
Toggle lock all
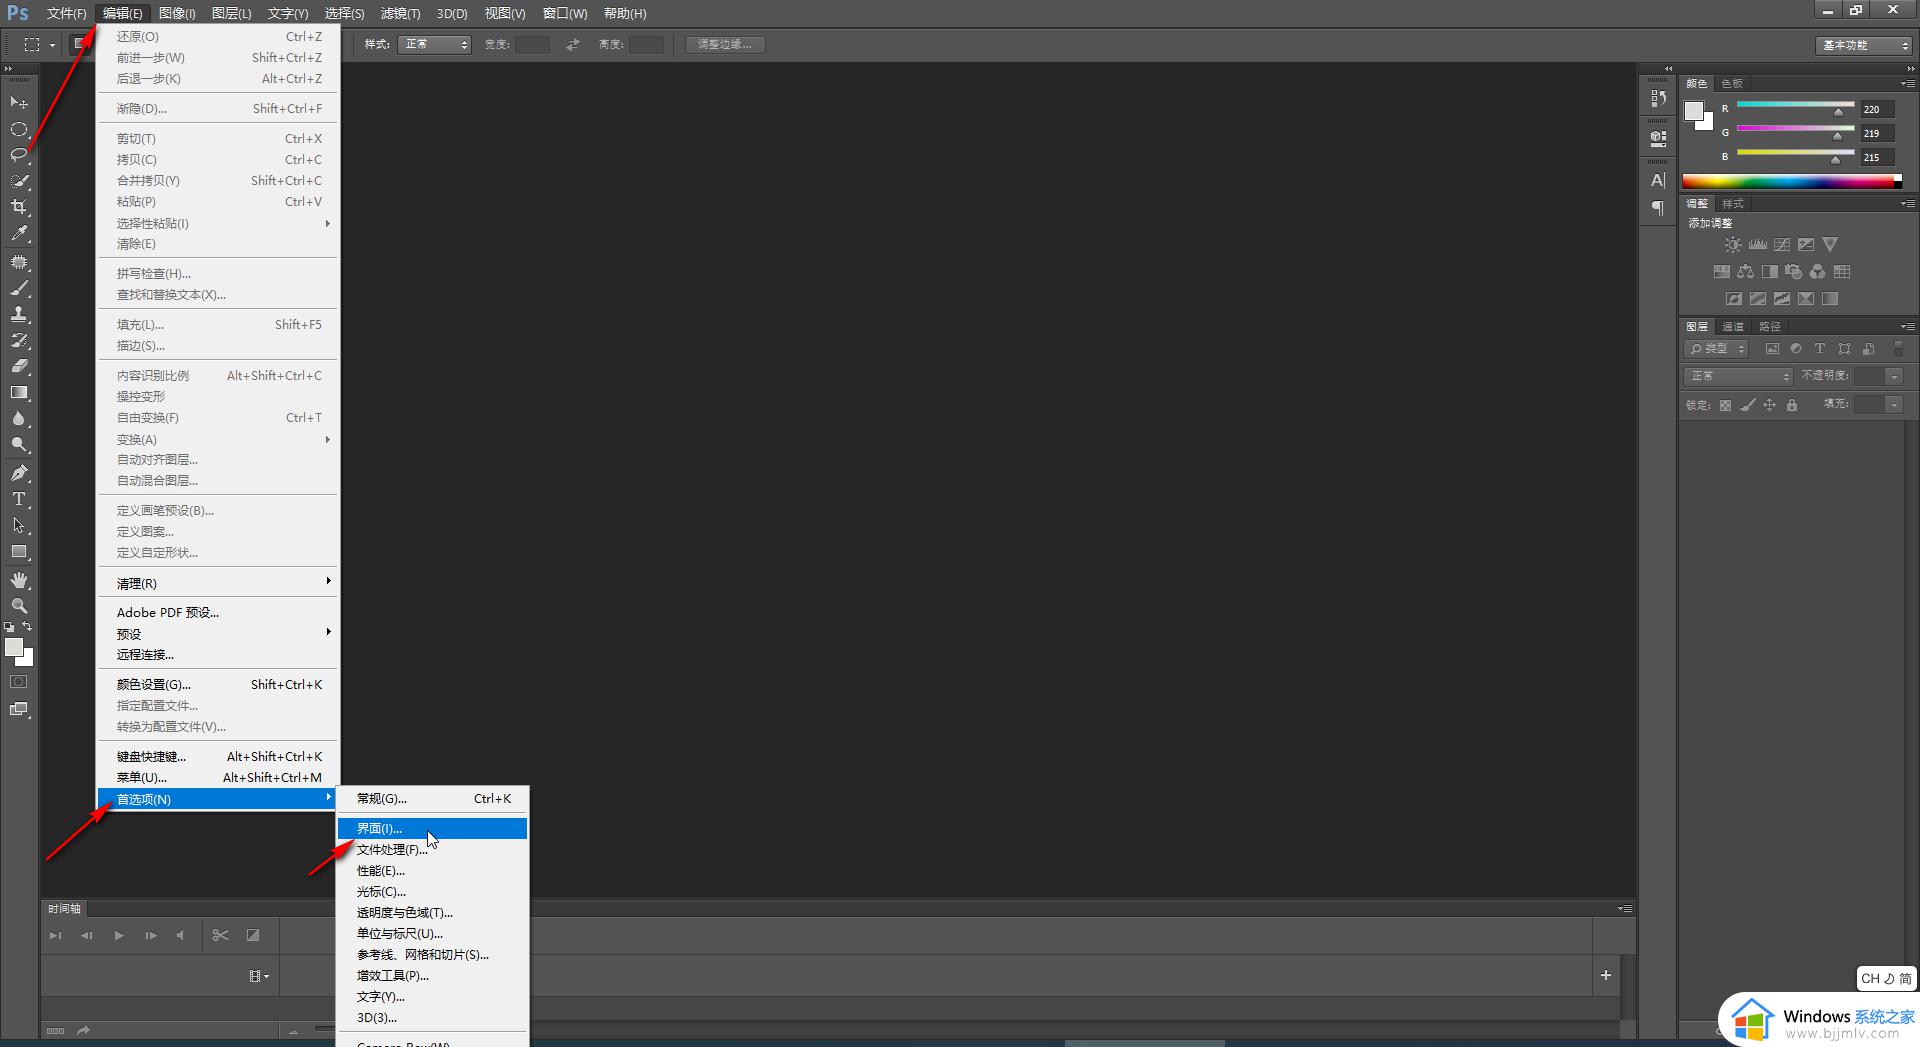click(x=1792, y=405)
